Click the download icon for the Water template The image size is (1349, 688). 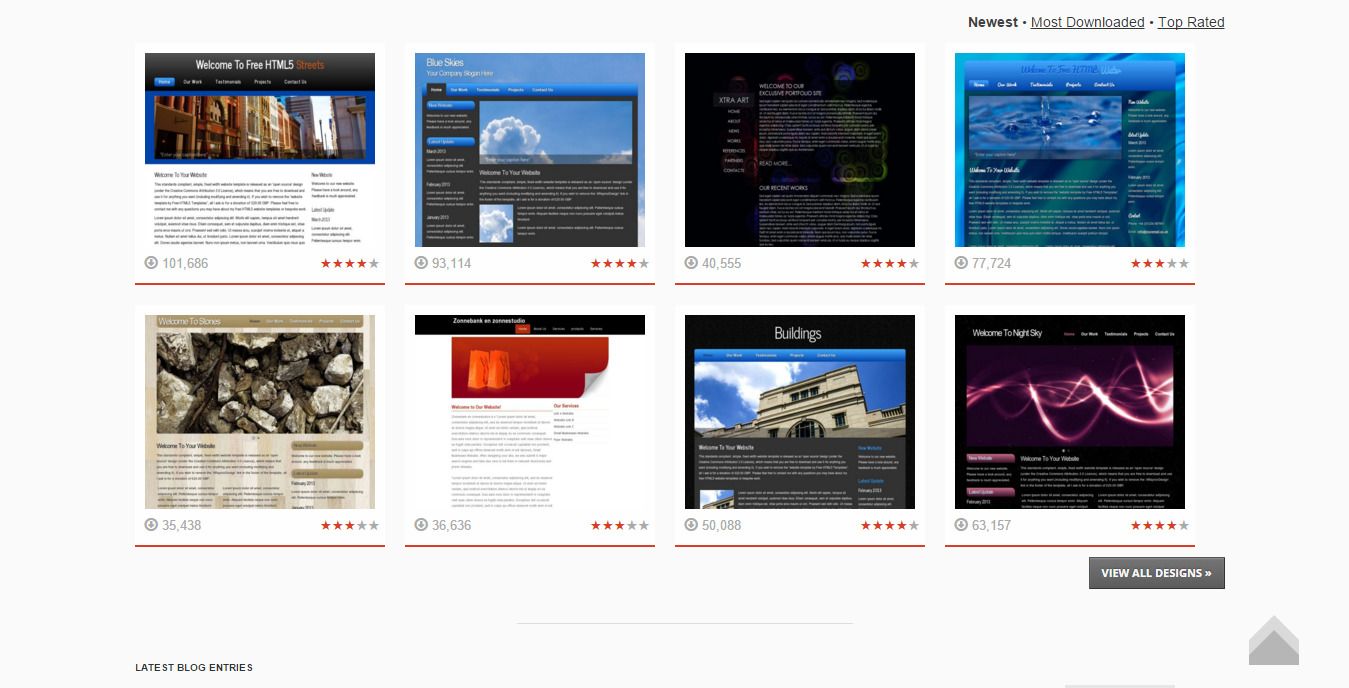960,263
